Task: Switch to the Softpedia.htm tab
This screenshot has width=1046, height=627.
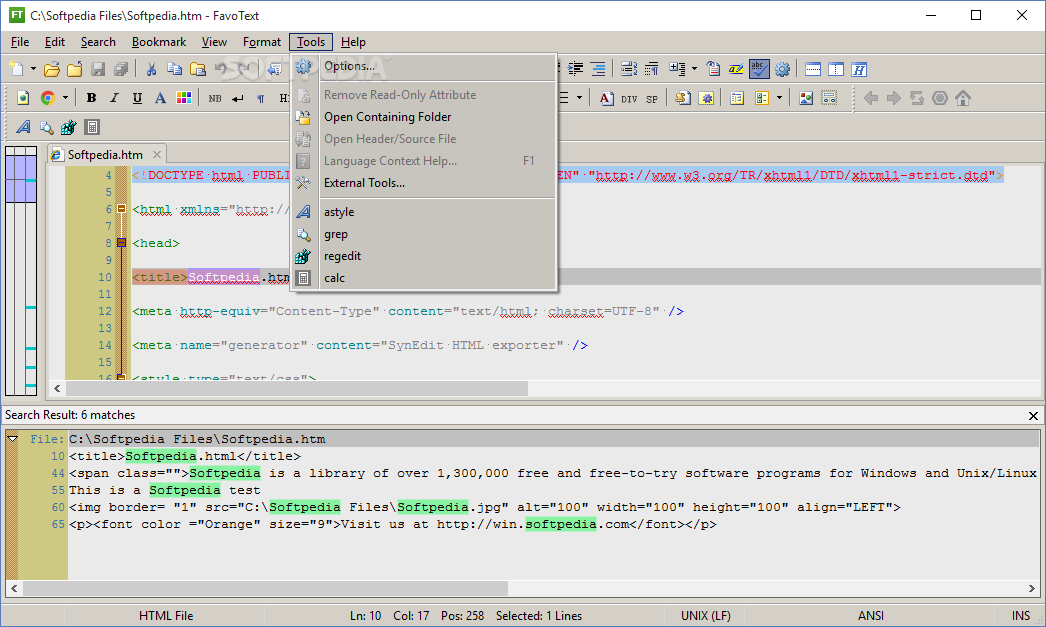Action: coord(105,155)
